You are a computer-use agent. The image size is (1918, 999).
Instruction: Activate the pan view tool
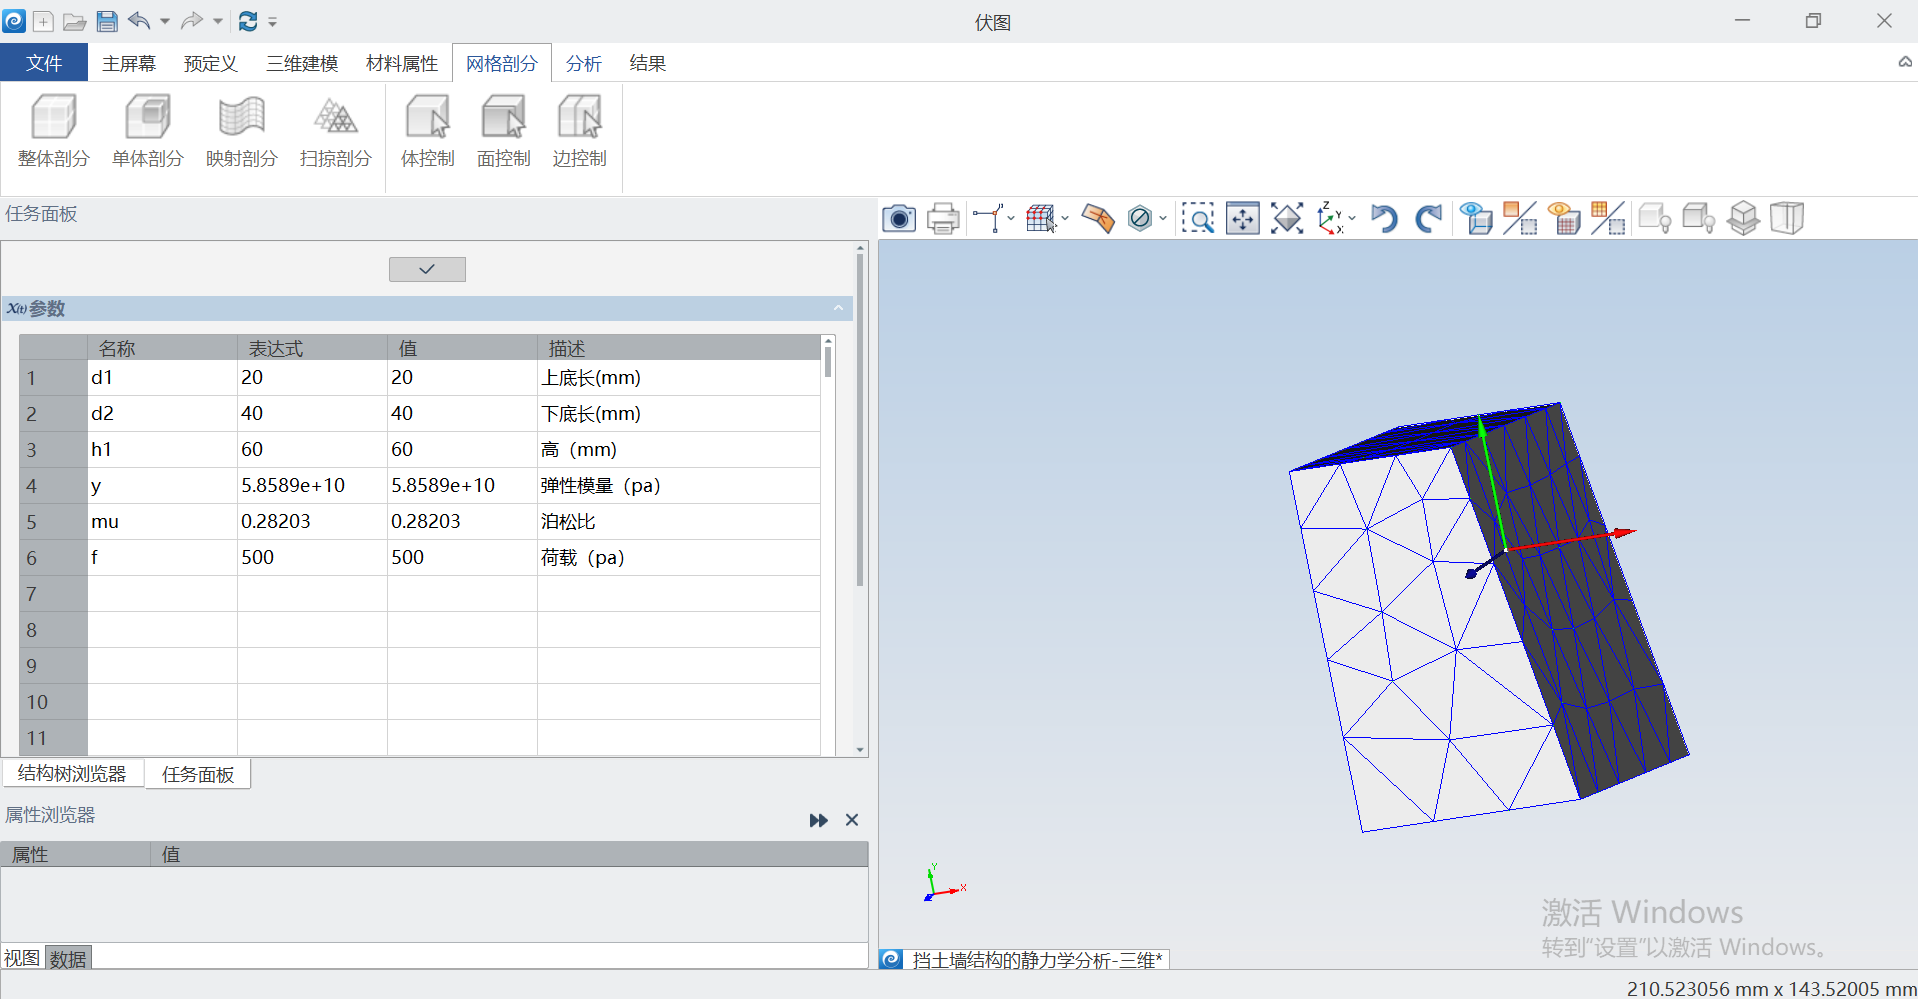(1242, 218)
